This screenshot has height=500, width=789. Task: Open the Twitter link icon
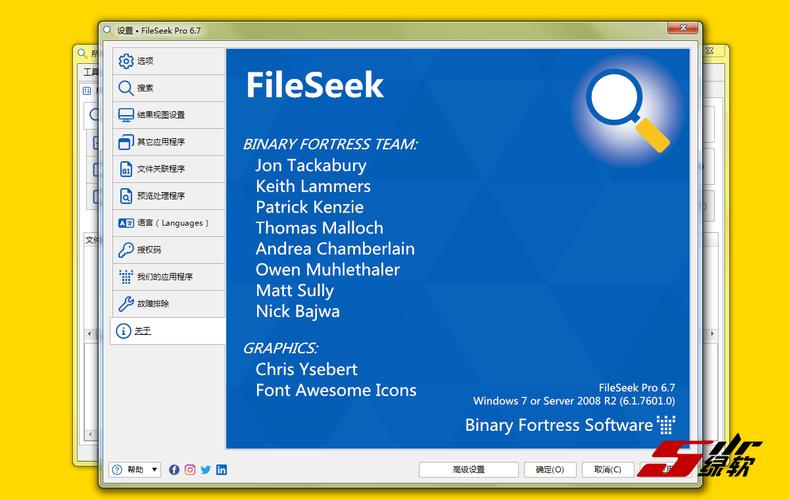205,470
